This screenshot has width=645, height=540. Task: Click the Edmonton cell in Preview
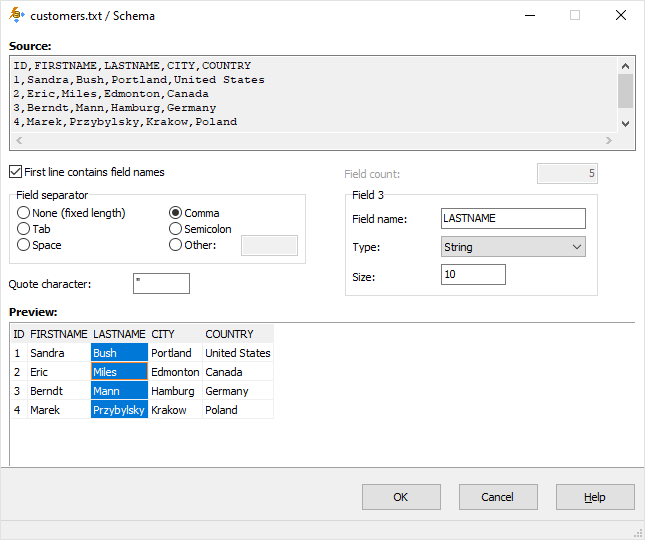coord(175,372)
